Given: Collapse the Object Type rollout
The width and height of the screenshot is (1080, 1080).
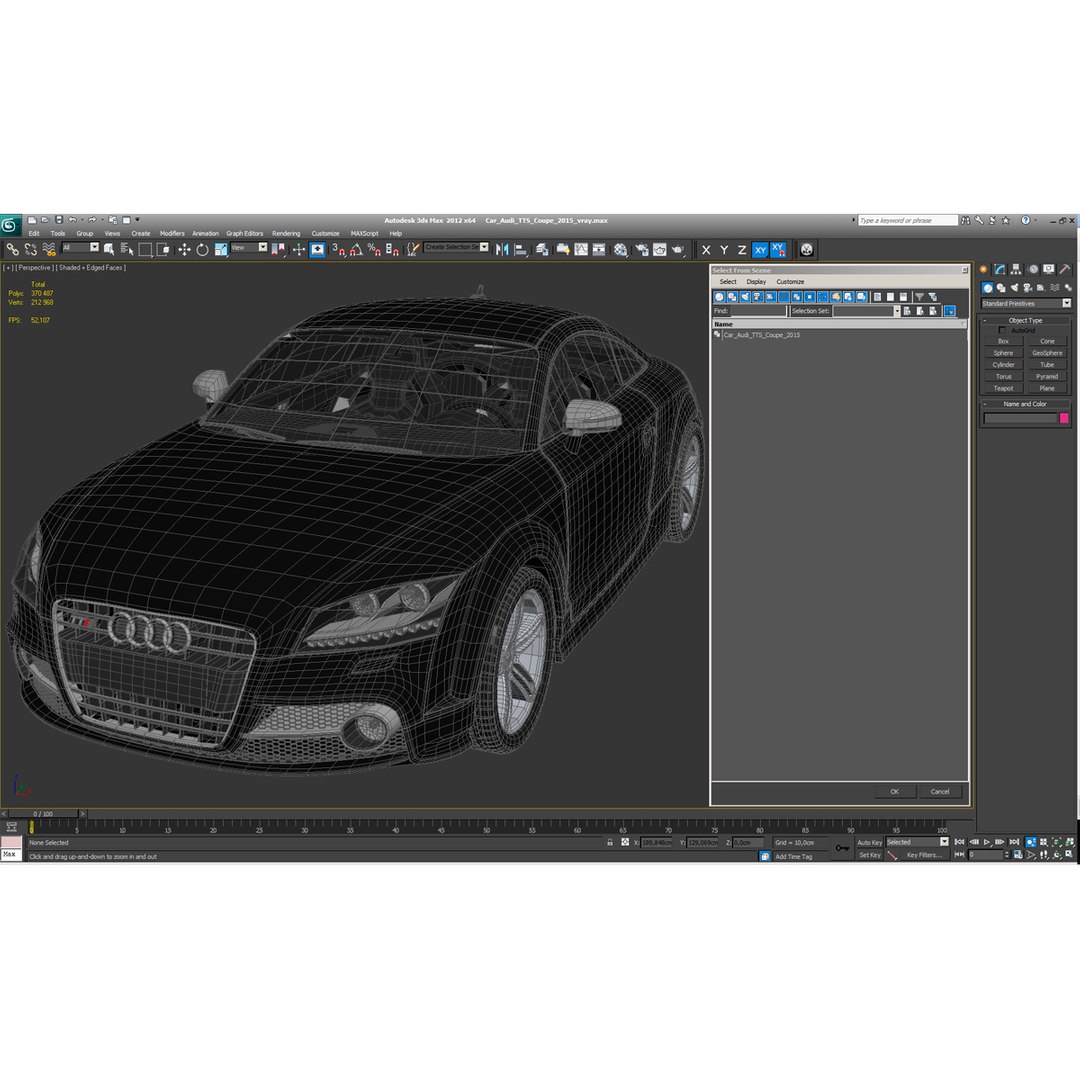Looking at the screenshot, I should pyautogui.click(x=1025, y=320).
